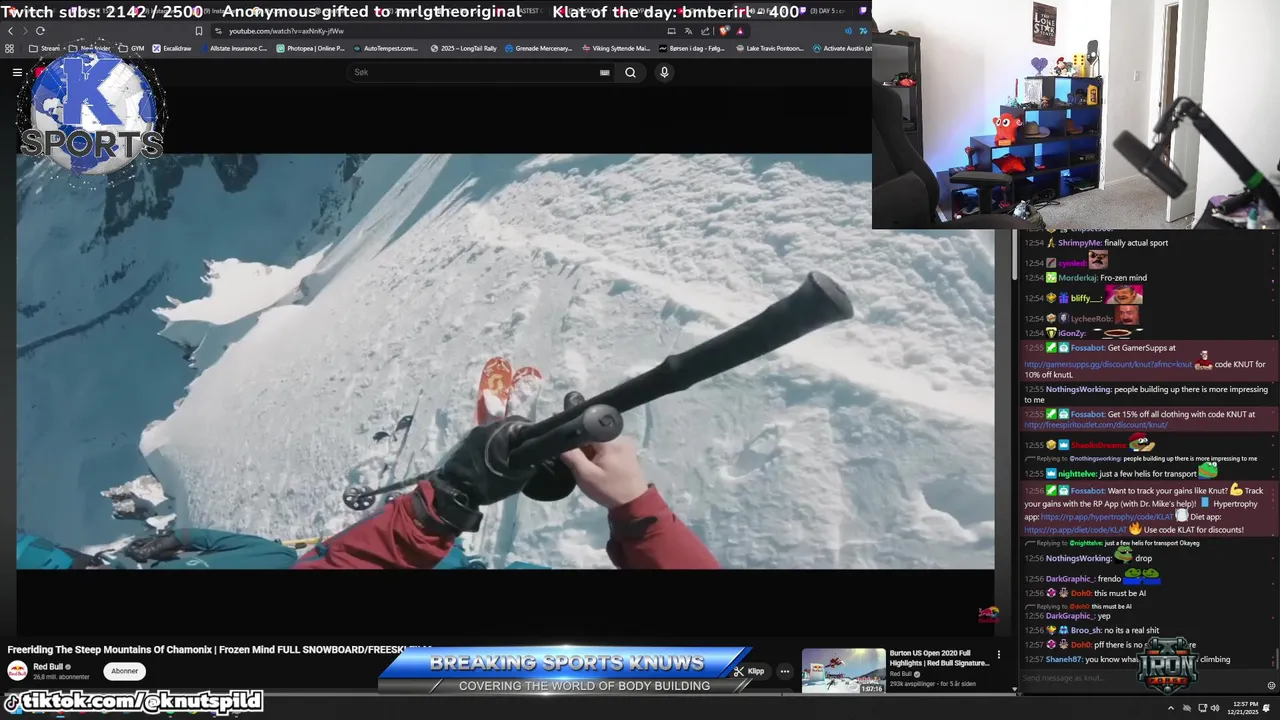Open the 2025 – LongTail Rally bookmark

click(x=464, y=48)
